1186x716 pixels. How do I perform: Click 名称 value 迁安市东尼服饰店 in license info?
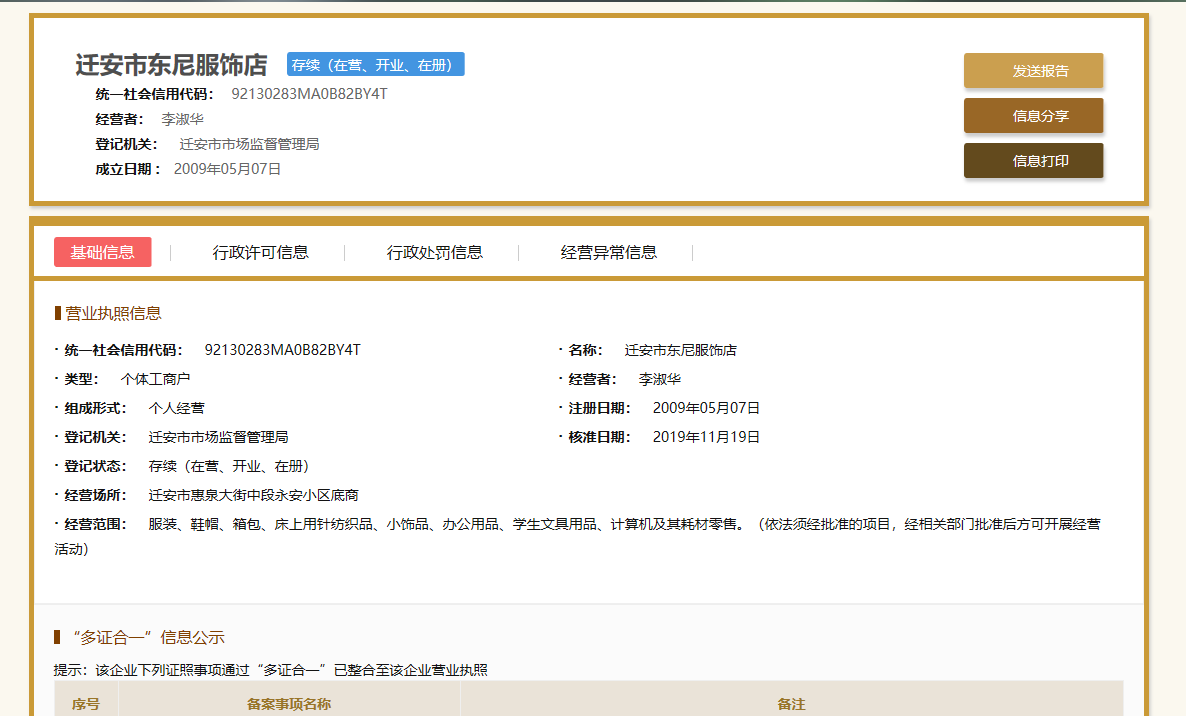pos(681,350)
